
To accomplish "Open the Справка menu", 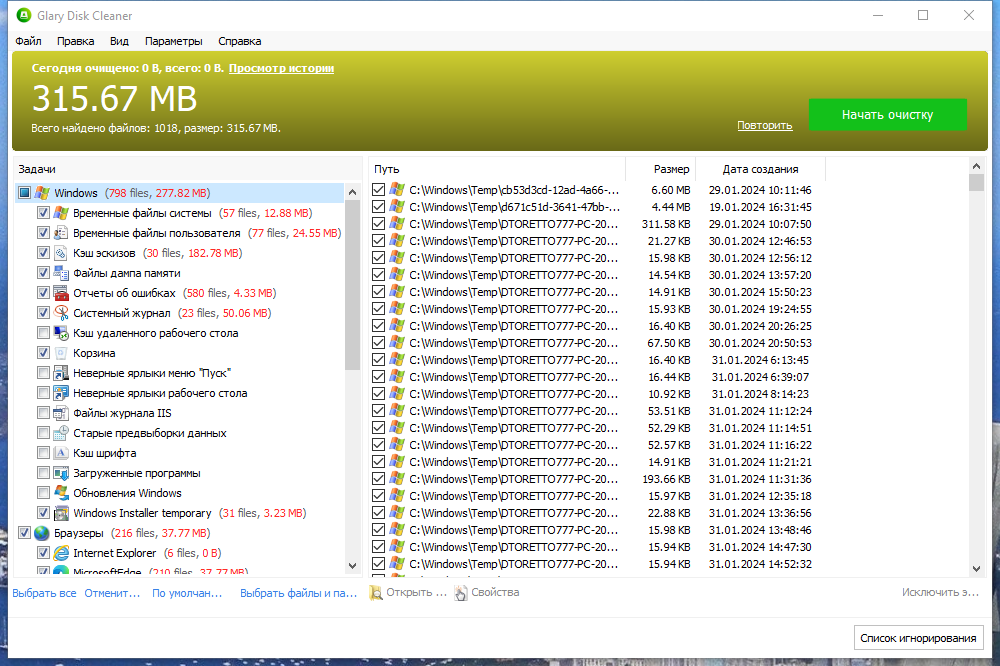I will click(x=240, y=41).
